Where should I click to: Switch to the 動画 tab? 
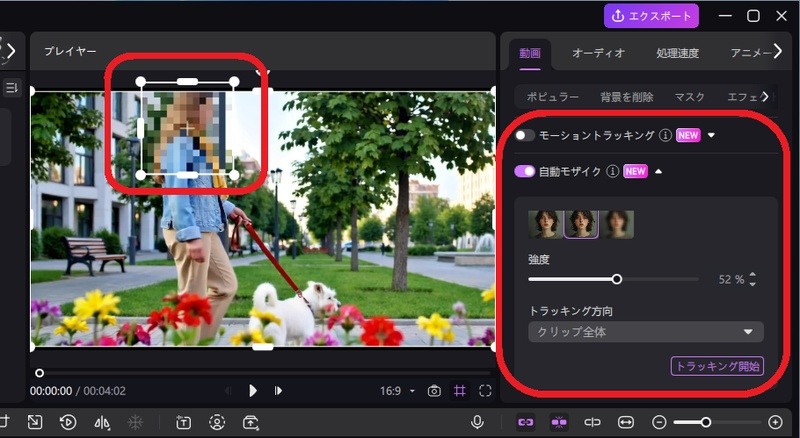click(x=530, y=53)
